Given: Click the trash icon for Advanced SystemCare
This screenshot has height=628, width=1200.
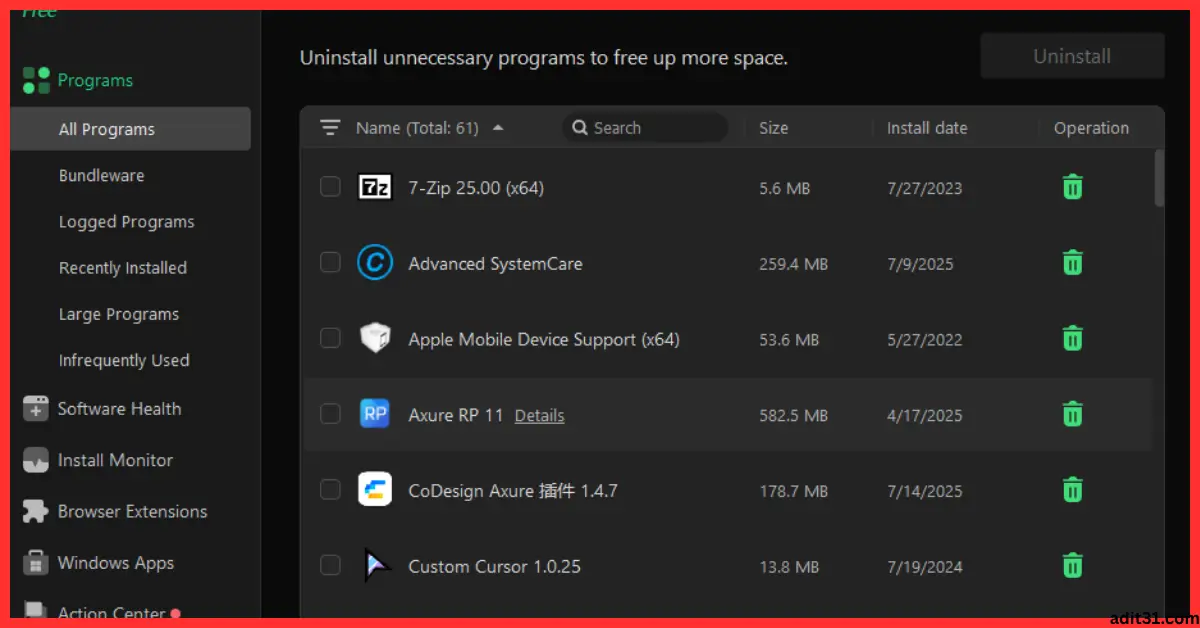Looking at the screenshot, I should click(x=1072, y=263).
